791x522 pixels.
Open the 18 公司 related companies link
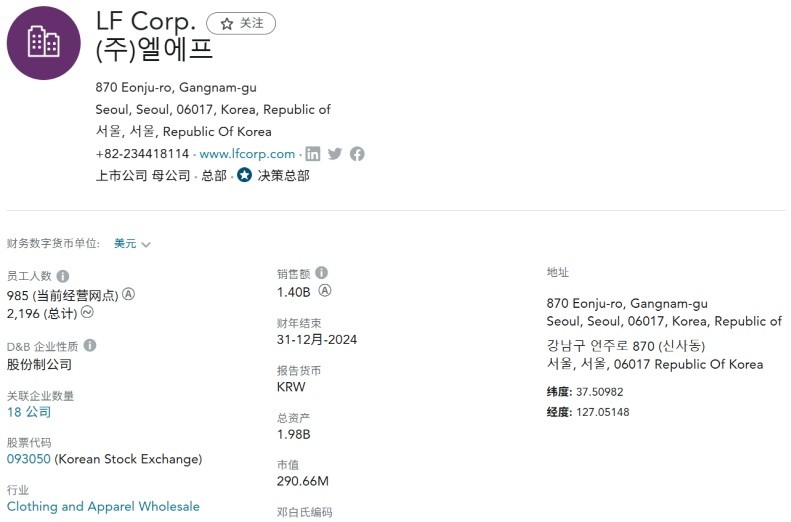[x=29, y=412]
